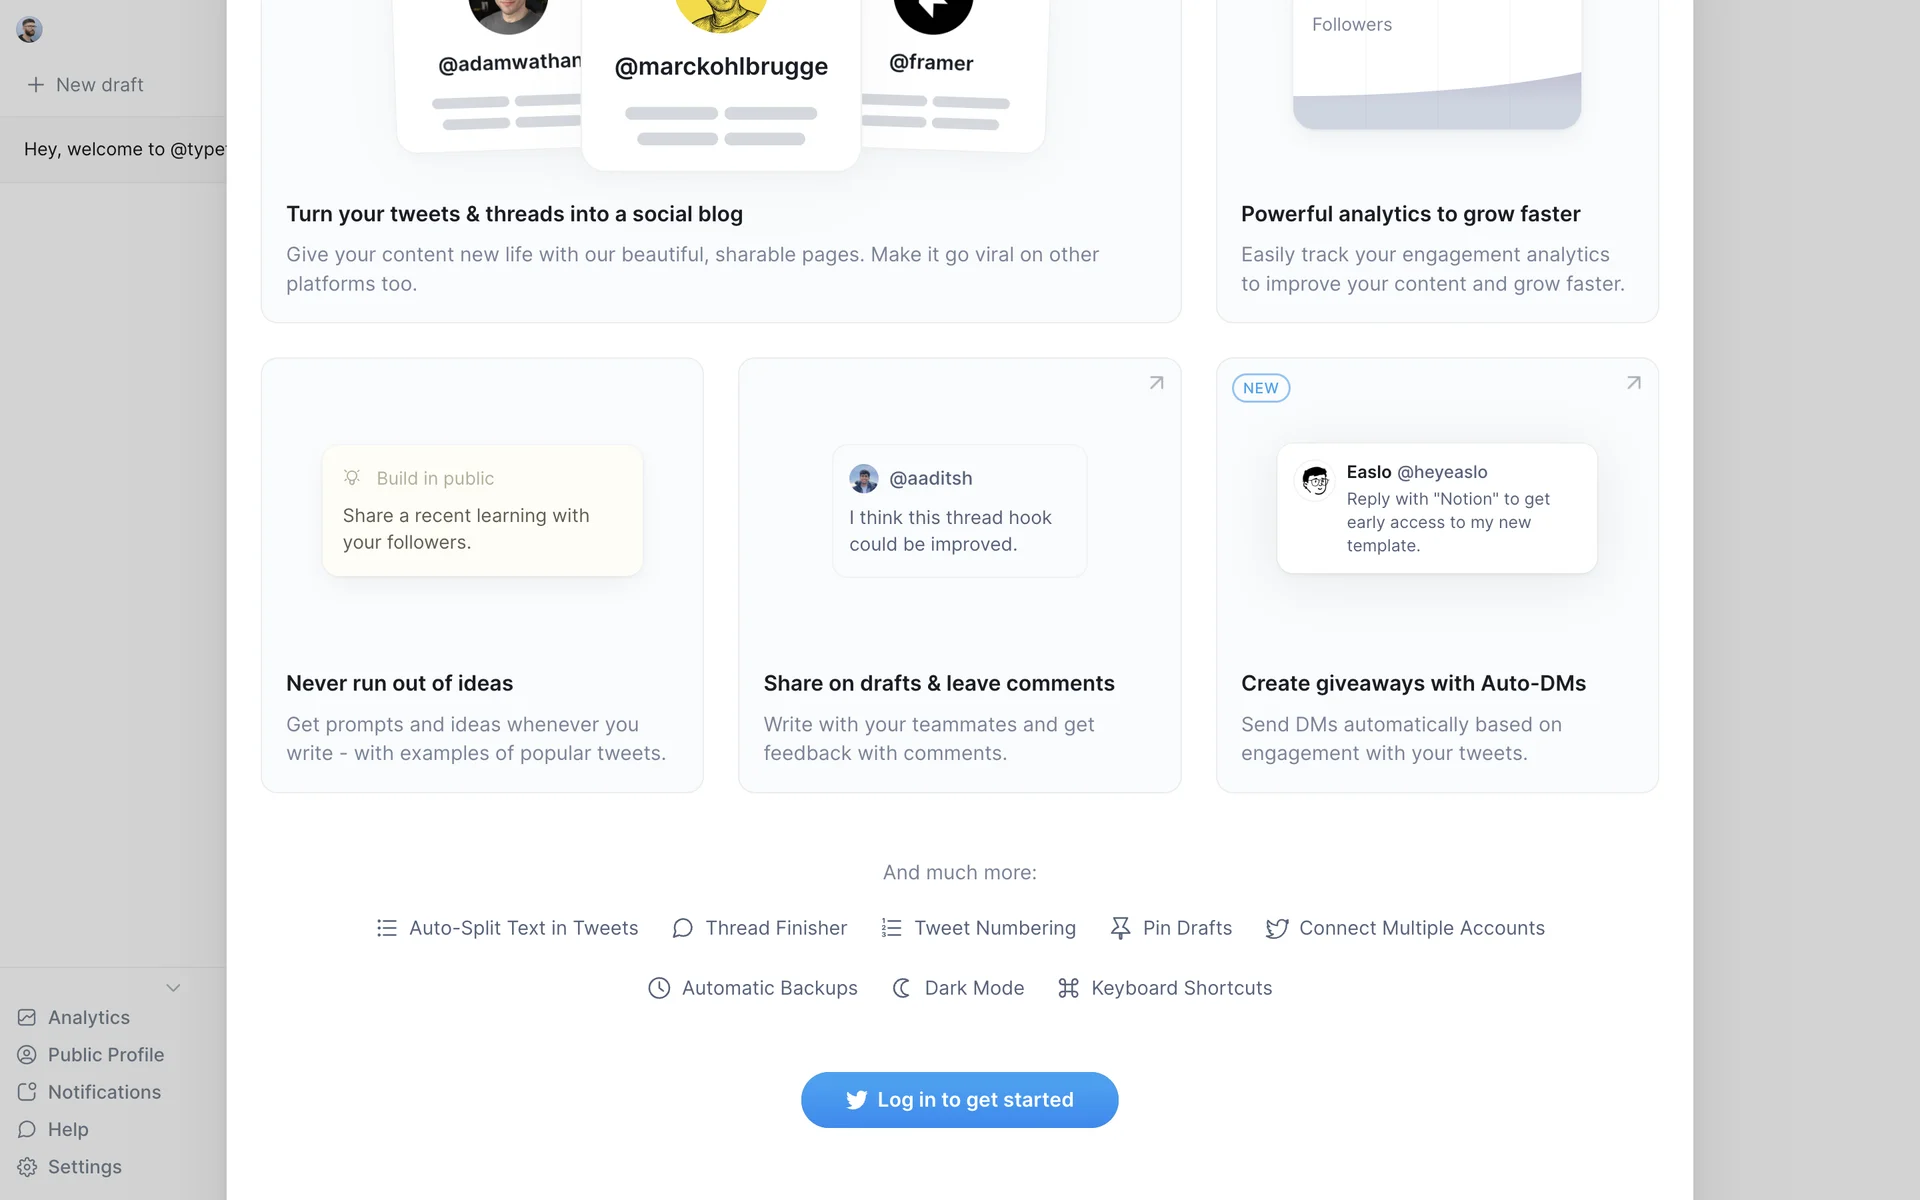Click the user avatar in sidebar

[29, 30]
